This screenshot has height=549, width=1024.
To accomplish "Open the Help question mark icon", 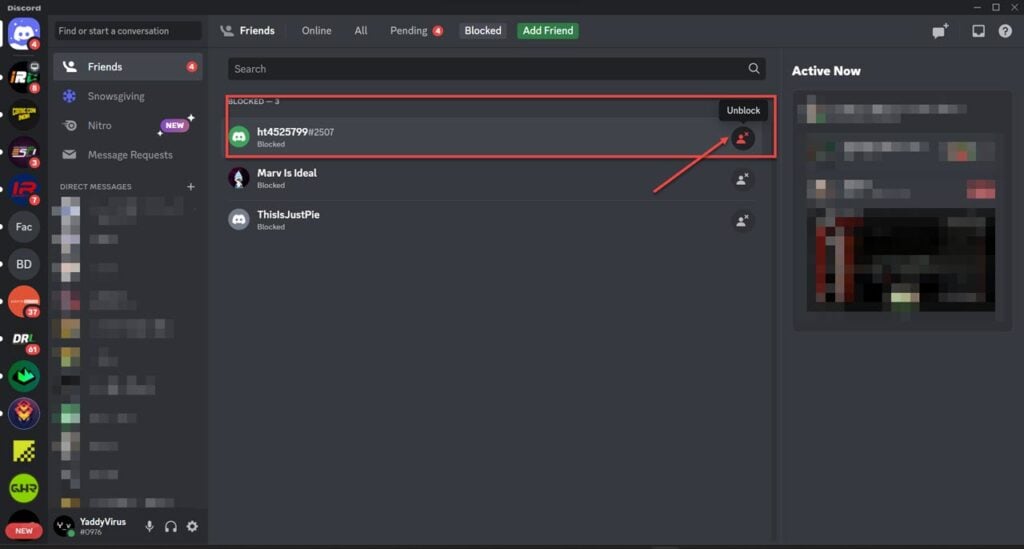I will click(x=1005, y=31).
